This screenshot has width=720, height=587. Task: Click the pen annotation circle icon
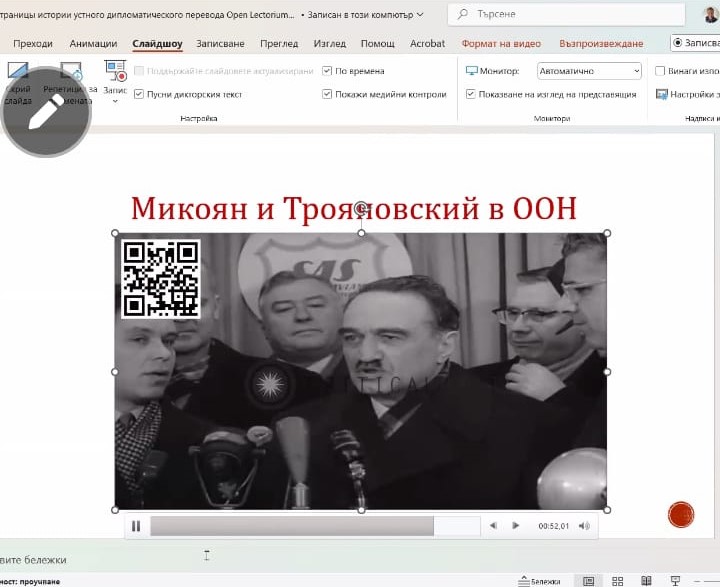click(x=46, y=113)
